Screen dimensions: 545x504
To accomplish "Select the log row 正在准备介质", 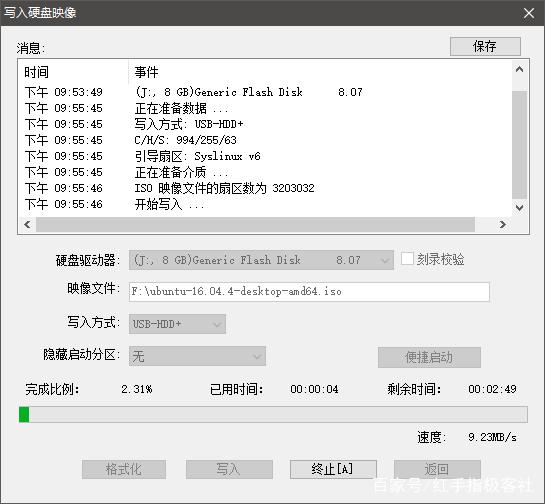I will 266,172.
